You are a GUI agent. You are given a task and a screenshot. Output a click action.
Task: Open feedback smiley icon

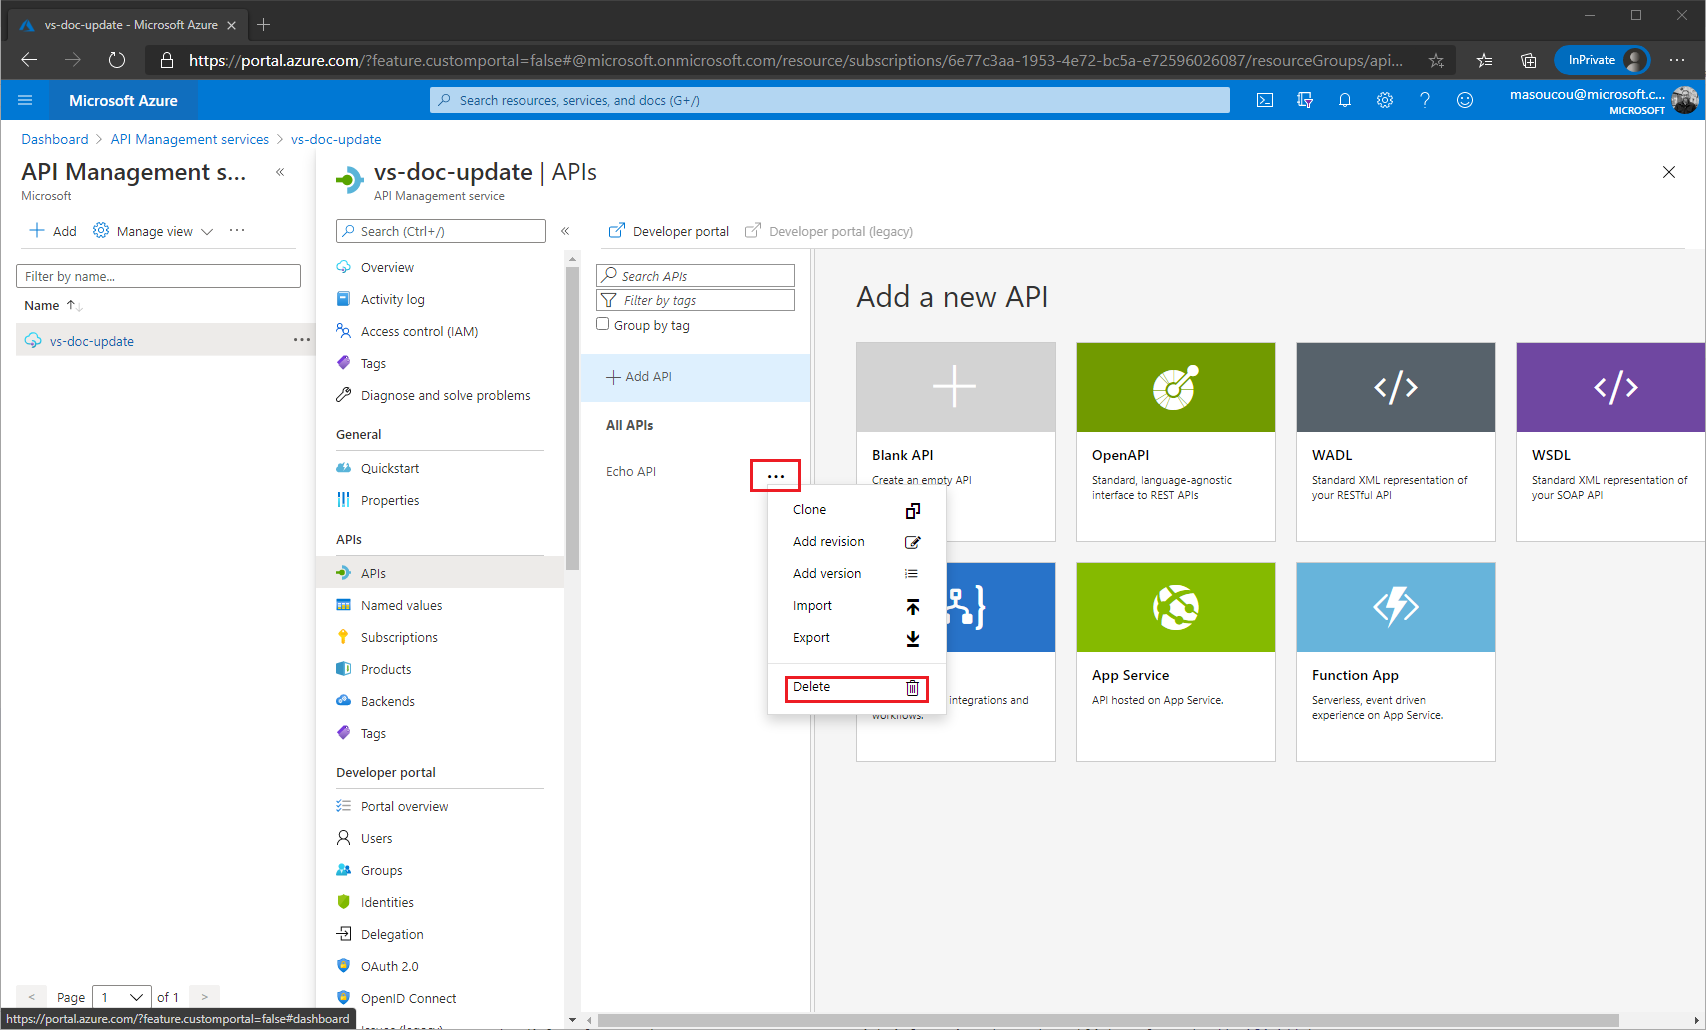coord(1465,100)
